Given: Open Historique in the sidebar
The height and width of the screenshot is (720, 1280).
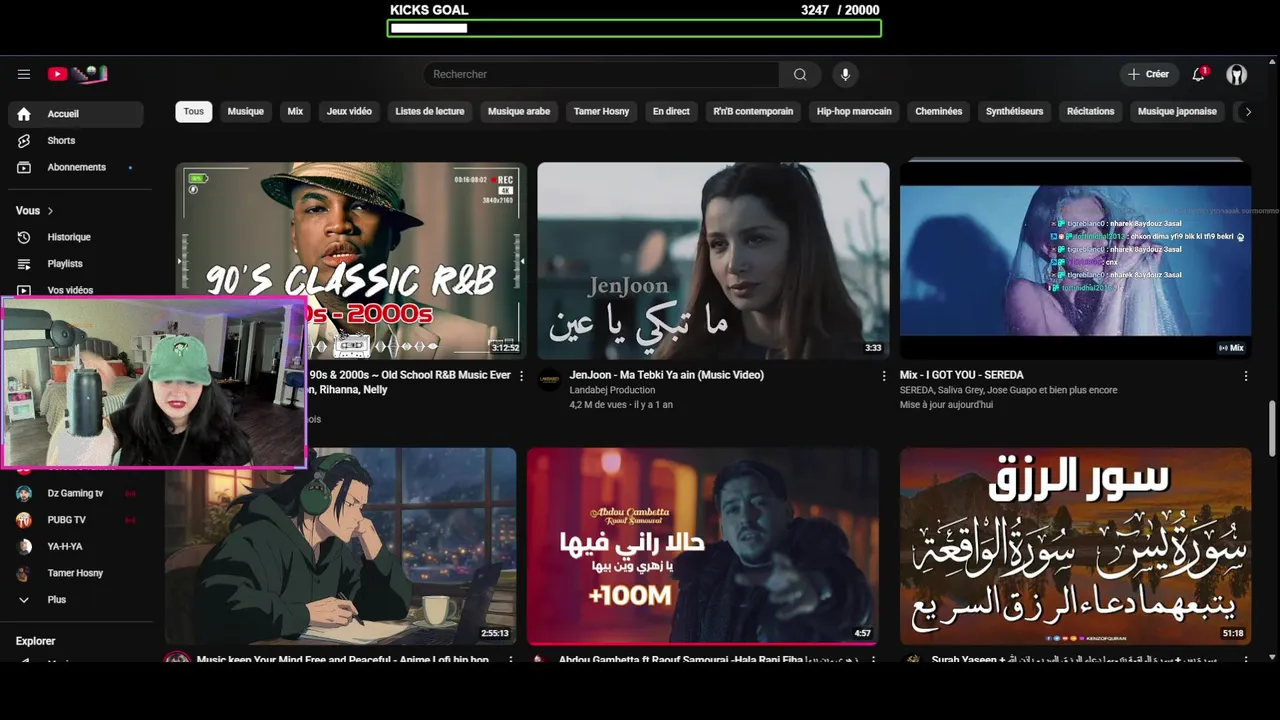Looking at the screenshot, I should click(76, 237).
